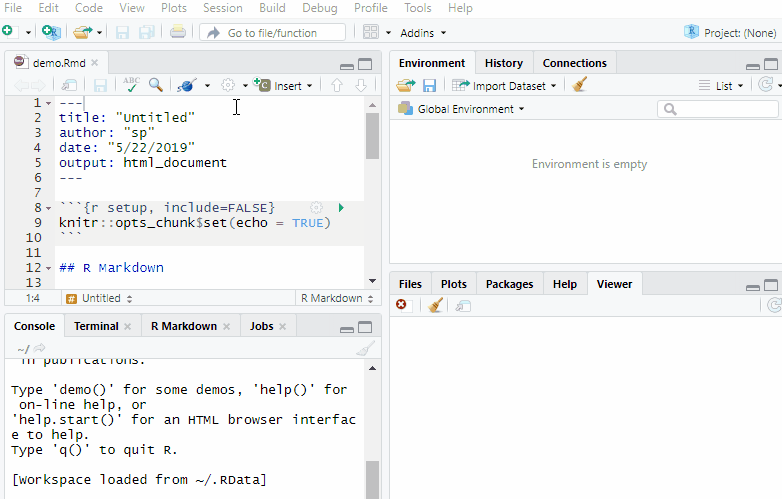Close the demo.Rmd tab
The height and width of the screenshot is (499, 782).
click(x=95, y=63)
